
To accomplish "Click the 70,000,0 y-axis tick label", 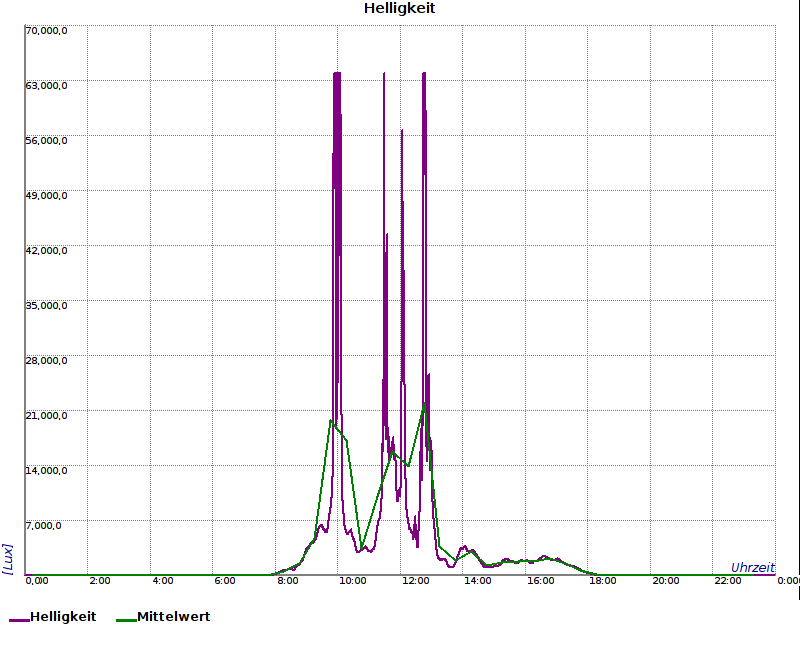I will 46,30.
